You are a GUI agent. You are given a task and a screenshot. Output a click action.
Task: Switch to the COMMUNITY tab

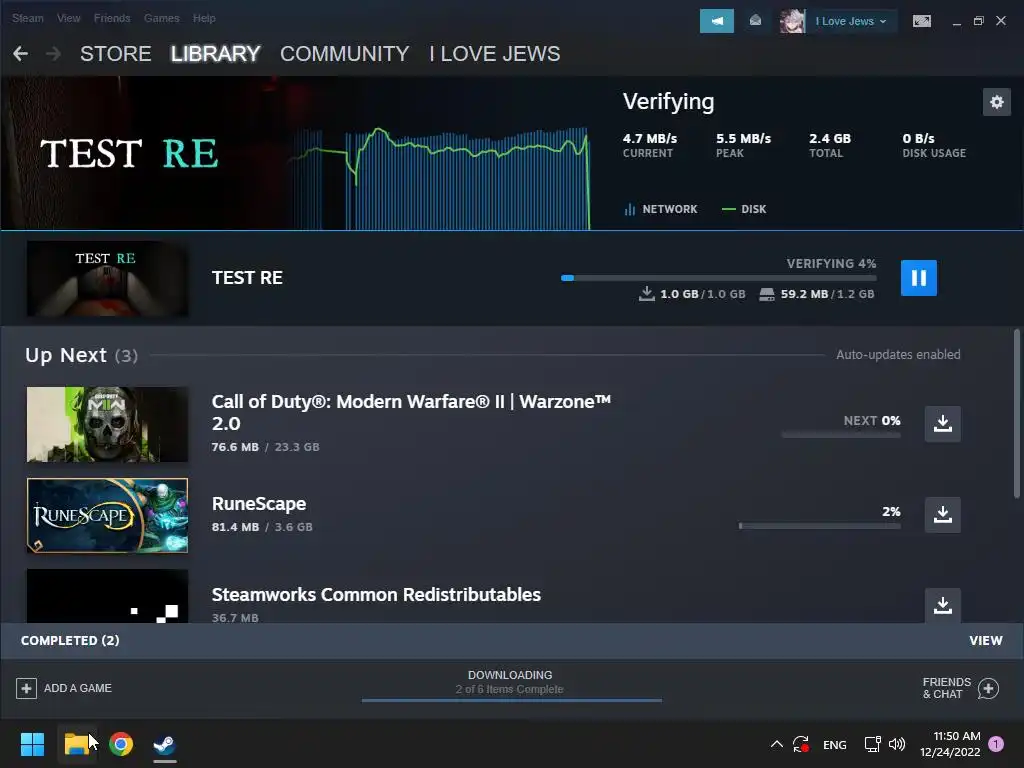click(345, 54)
